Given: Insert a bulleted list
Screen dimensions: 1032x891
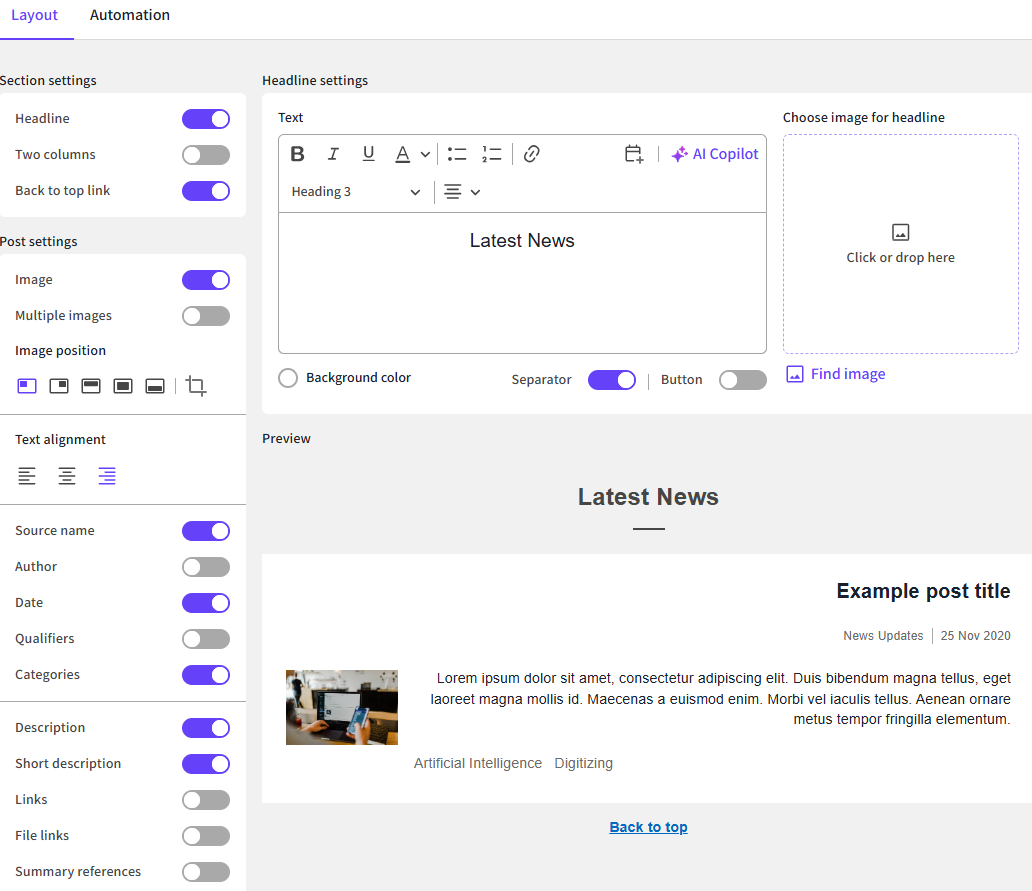Looking at the screenshot, I should [x=457, y=154].
